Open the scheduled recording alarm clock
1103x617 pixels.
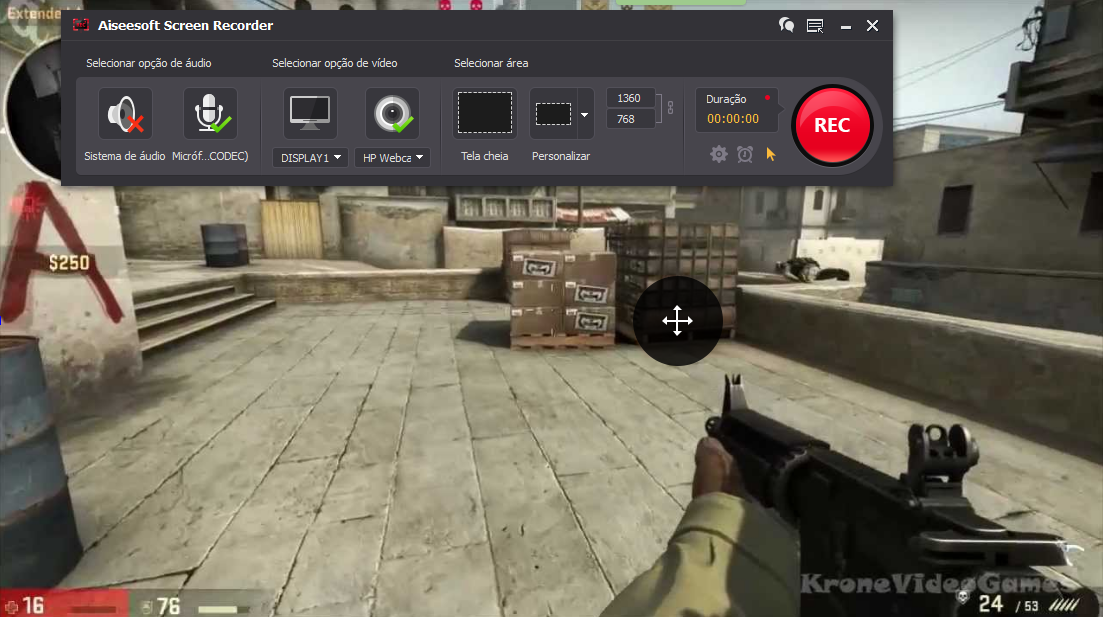coord(745,154)
